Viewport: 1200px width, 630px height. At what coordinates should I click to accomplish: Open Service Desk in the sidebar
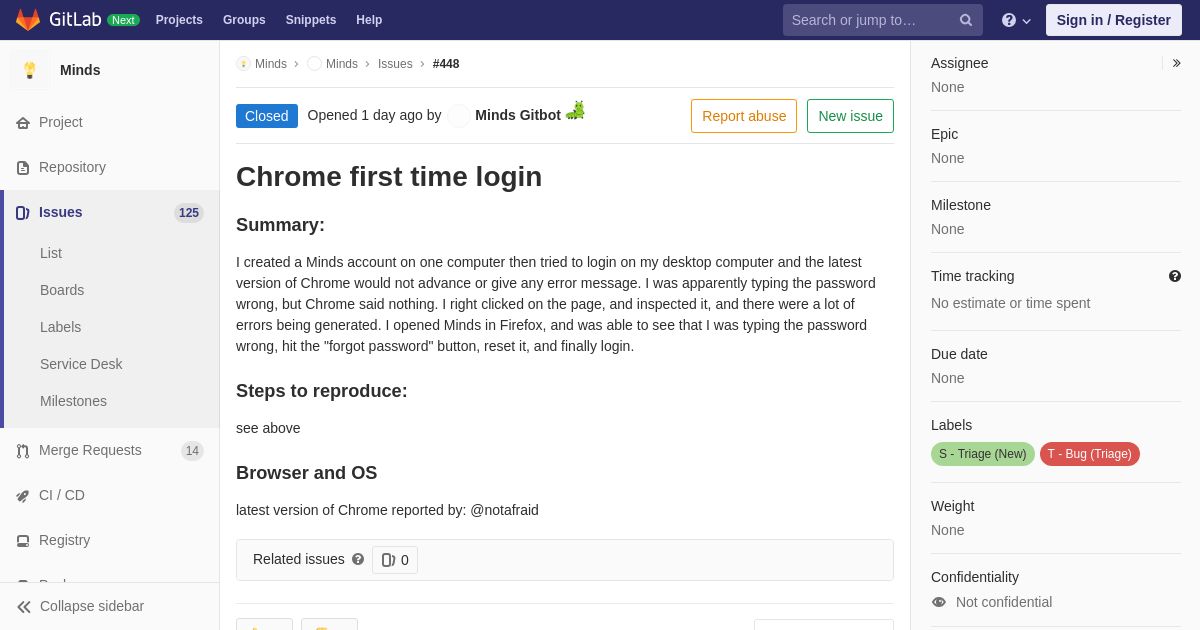81,364
